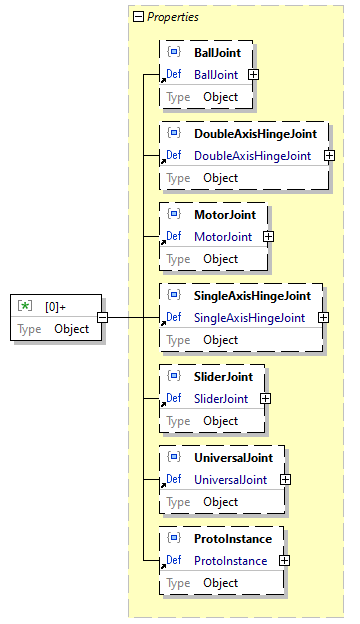Click the Object type under MotorJoint
Viewport: 360px width, 624px height.
(x=220, y=259)
